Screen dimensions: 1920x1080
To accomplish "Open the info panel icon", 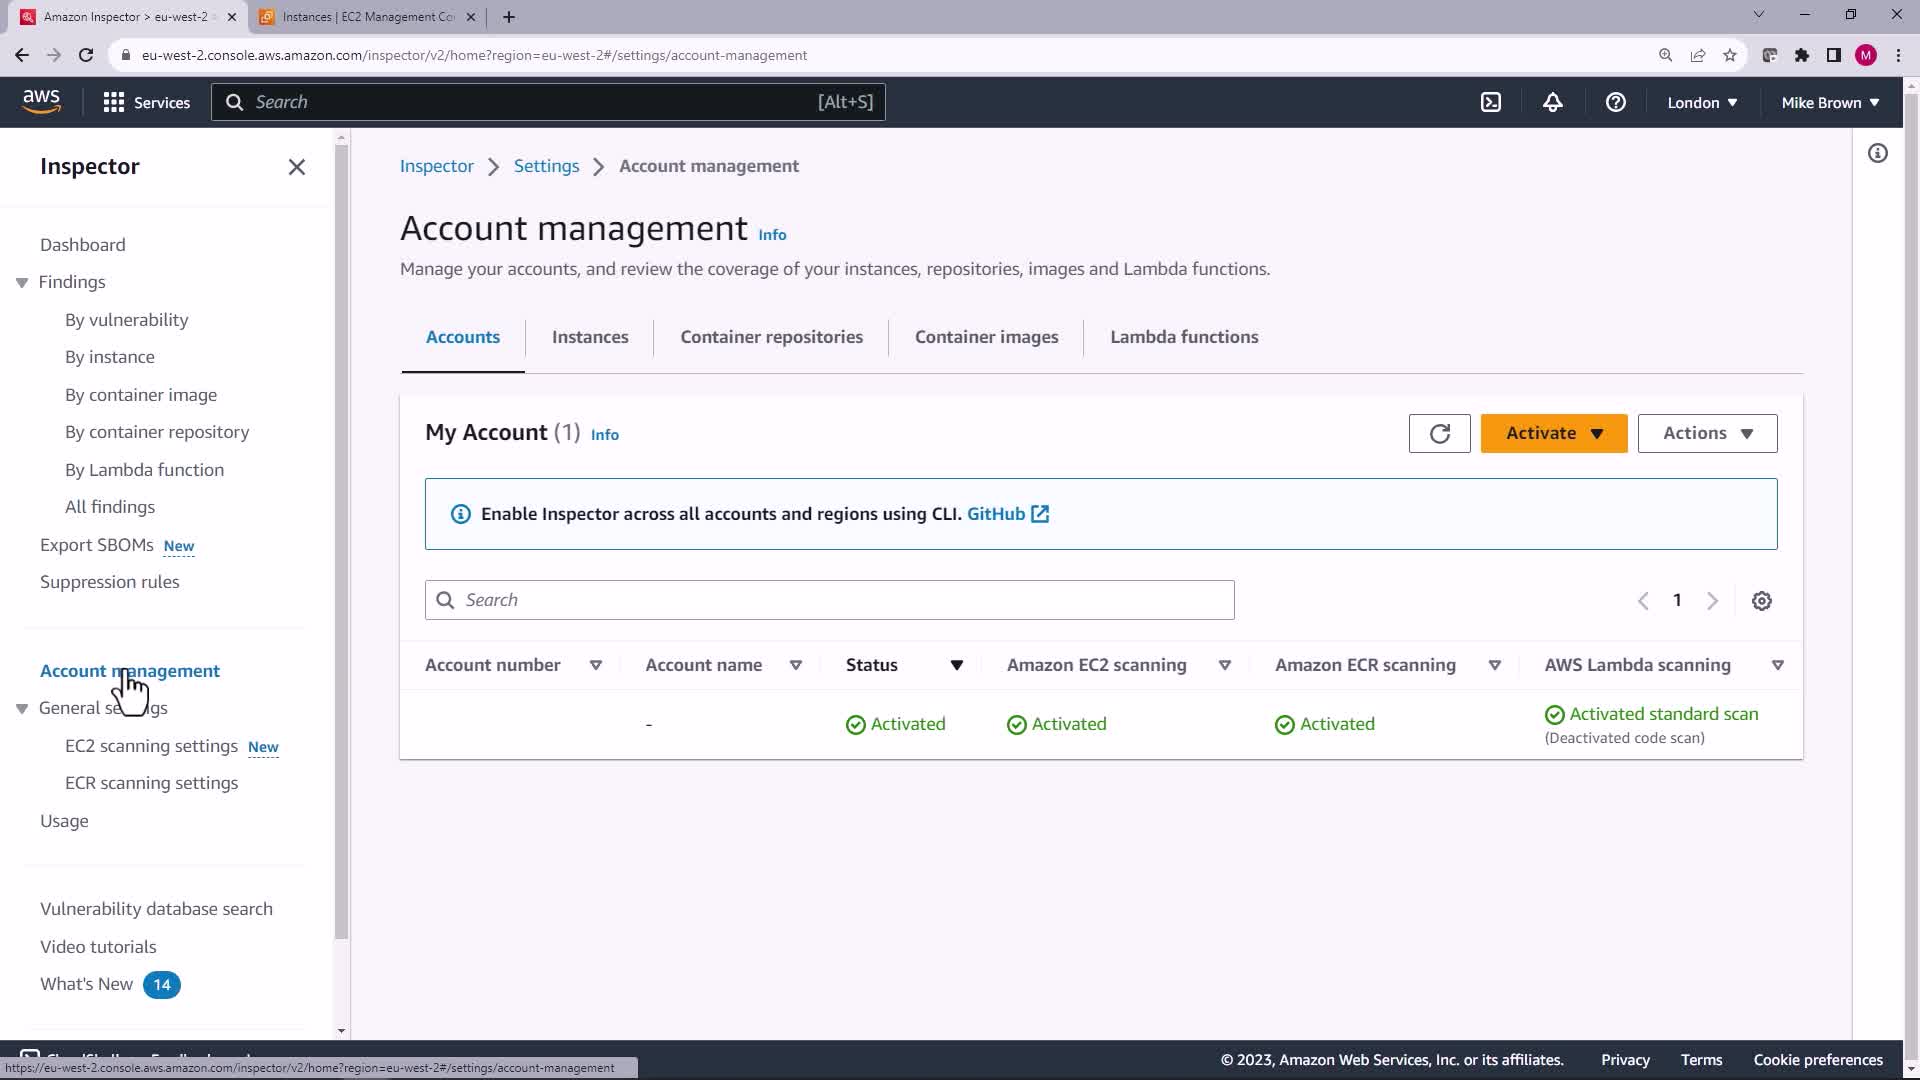I will pos(1877,153).
